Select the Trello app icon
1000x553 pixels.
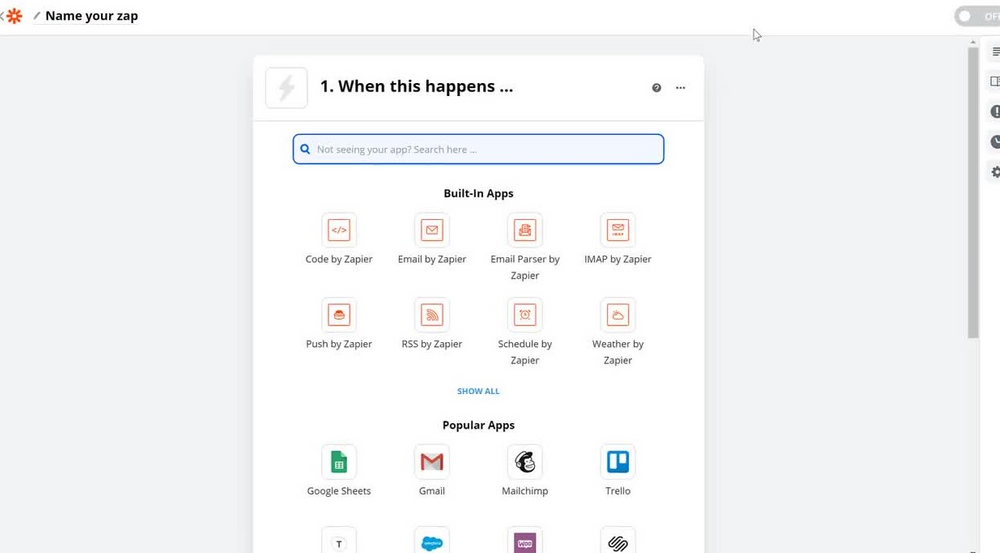click(x=618, y=461)
